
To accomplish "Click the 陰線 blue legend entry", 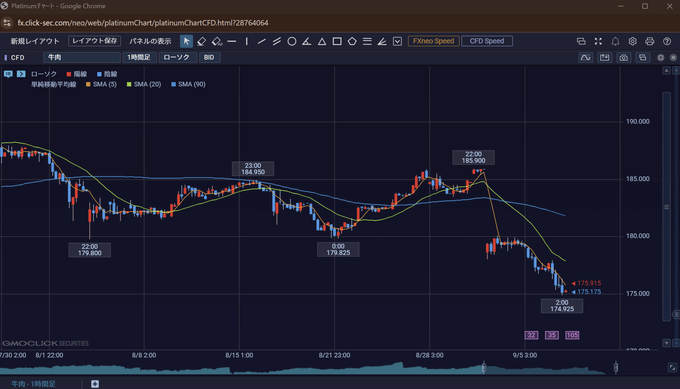I will [x=107, y=74].
